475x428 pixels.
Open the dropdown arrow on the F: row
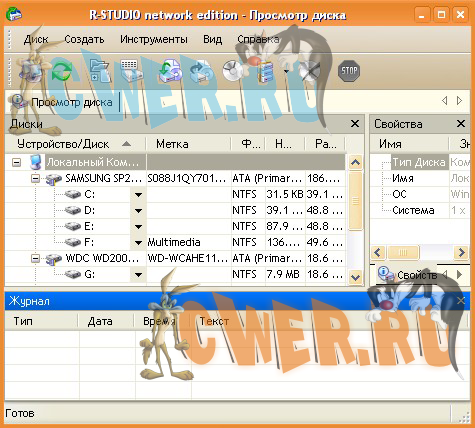click(138, 242)
